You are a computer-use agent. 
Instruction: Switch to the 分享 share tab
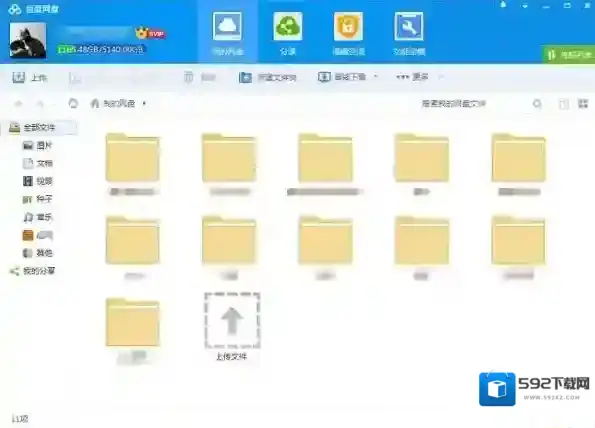[288, 33]
